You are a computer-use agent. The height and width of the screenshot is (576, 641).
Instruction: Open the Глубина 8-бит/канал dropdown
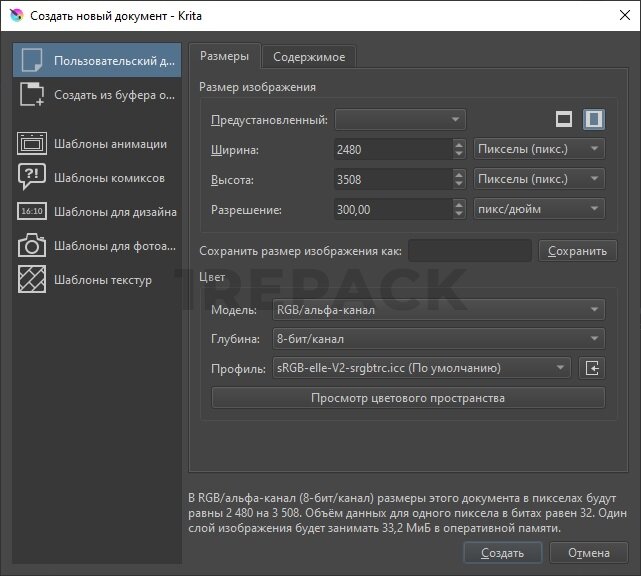coord(438,339)
